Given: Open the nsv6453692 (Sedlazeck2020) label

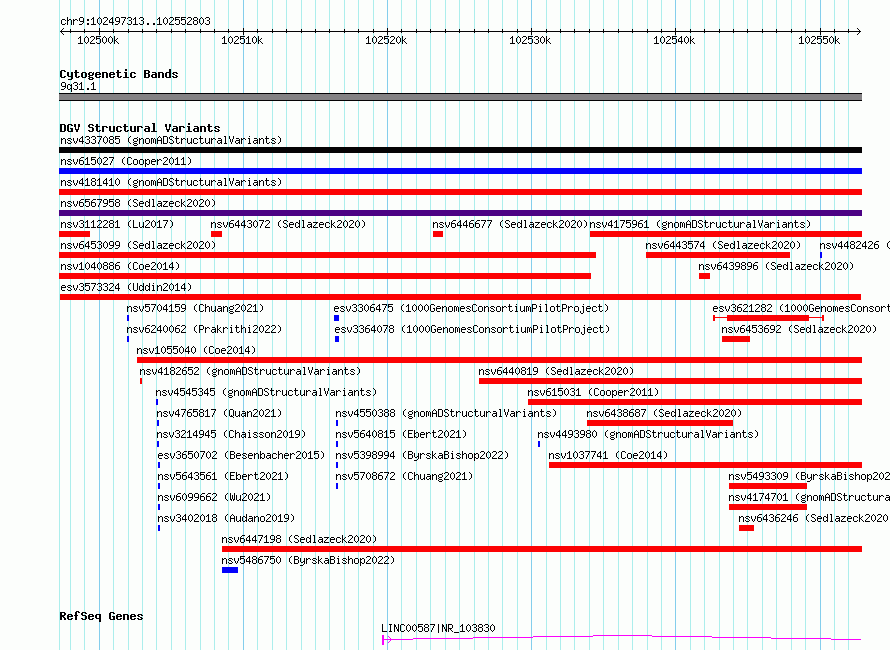Looking at the screenshot, I should click(799, 329).
